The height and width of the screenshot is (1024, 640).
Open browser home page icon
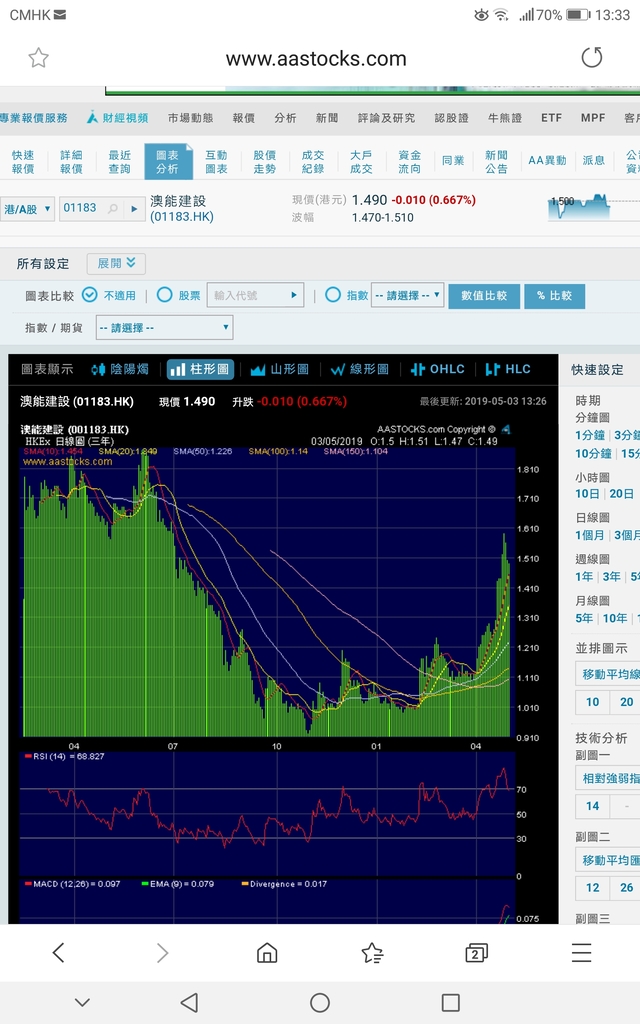[x=267, y=953]
